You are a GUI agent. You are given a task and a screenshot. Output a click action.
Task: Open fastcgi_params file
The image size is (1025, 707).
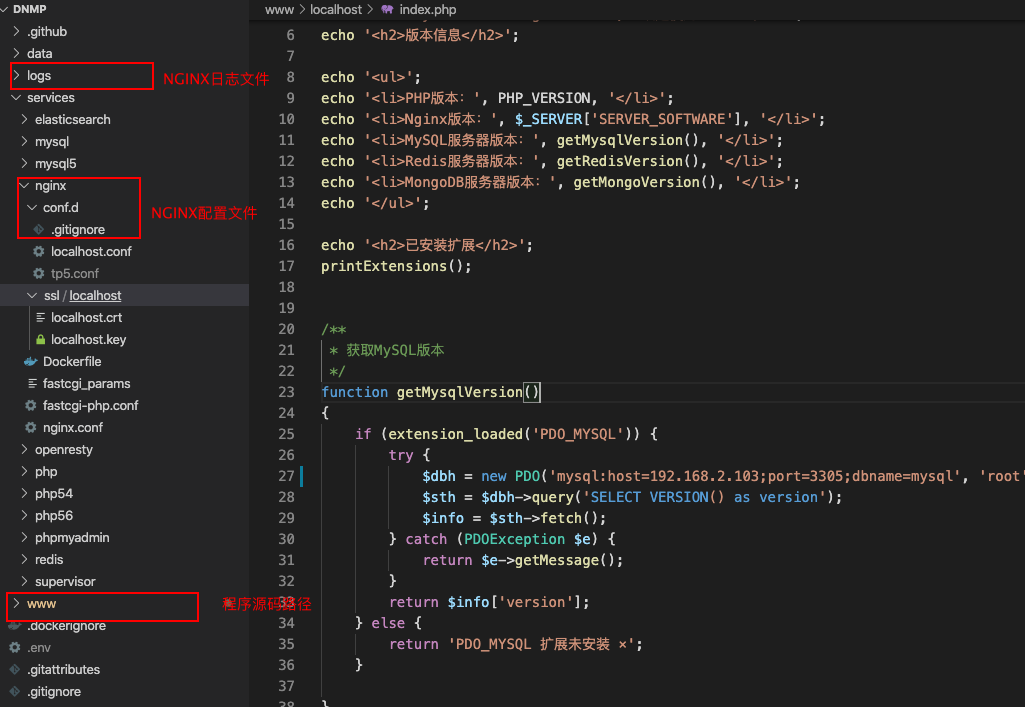click(x=86, y=384)
